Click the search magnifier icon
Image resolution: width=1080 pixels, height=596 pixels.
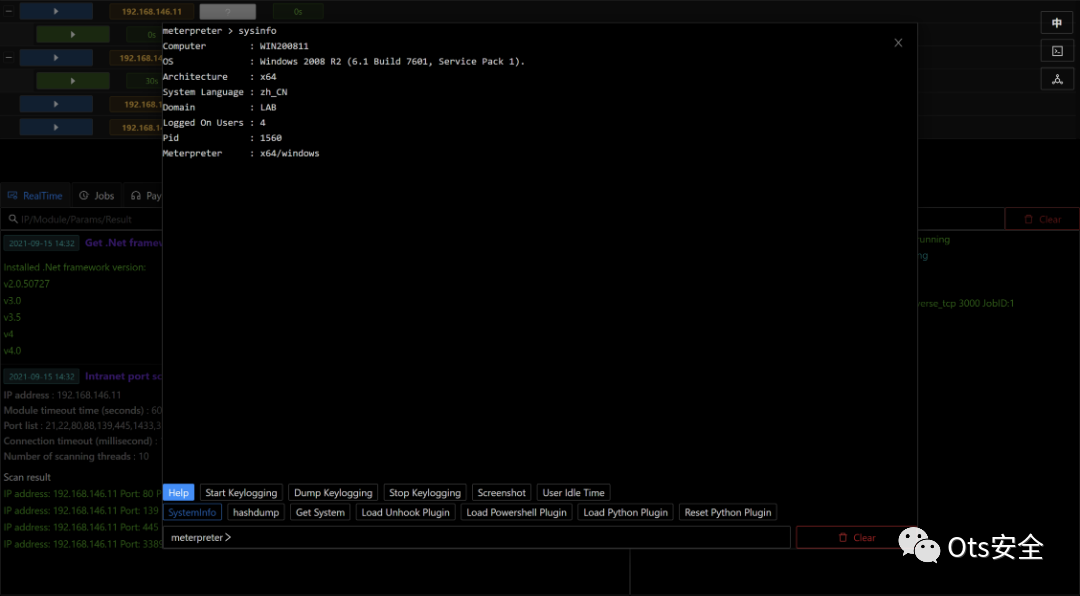point(12,219)
